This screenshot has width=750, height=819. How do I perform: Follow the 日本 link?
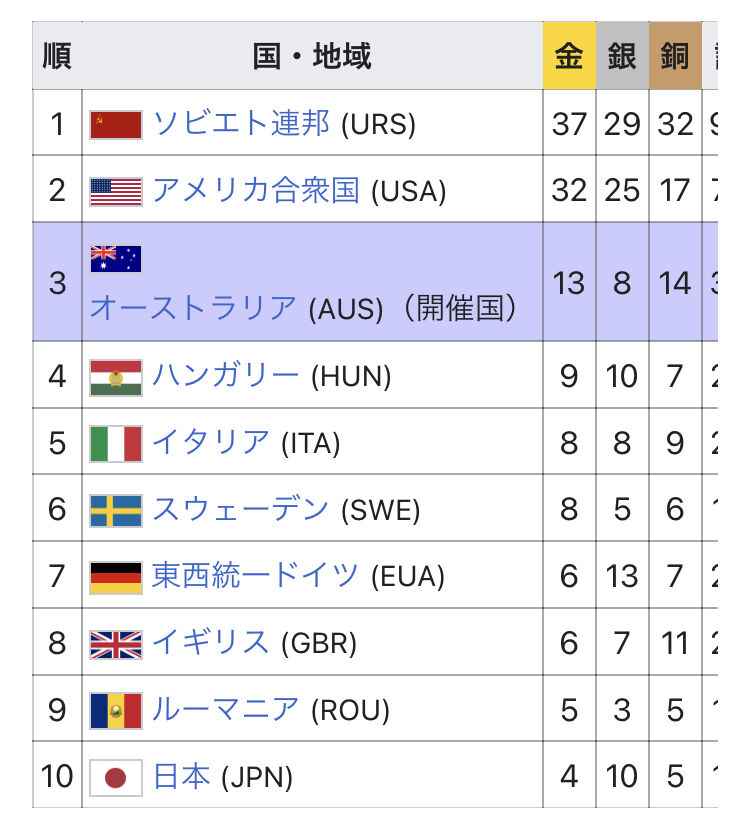coord(181,776)
